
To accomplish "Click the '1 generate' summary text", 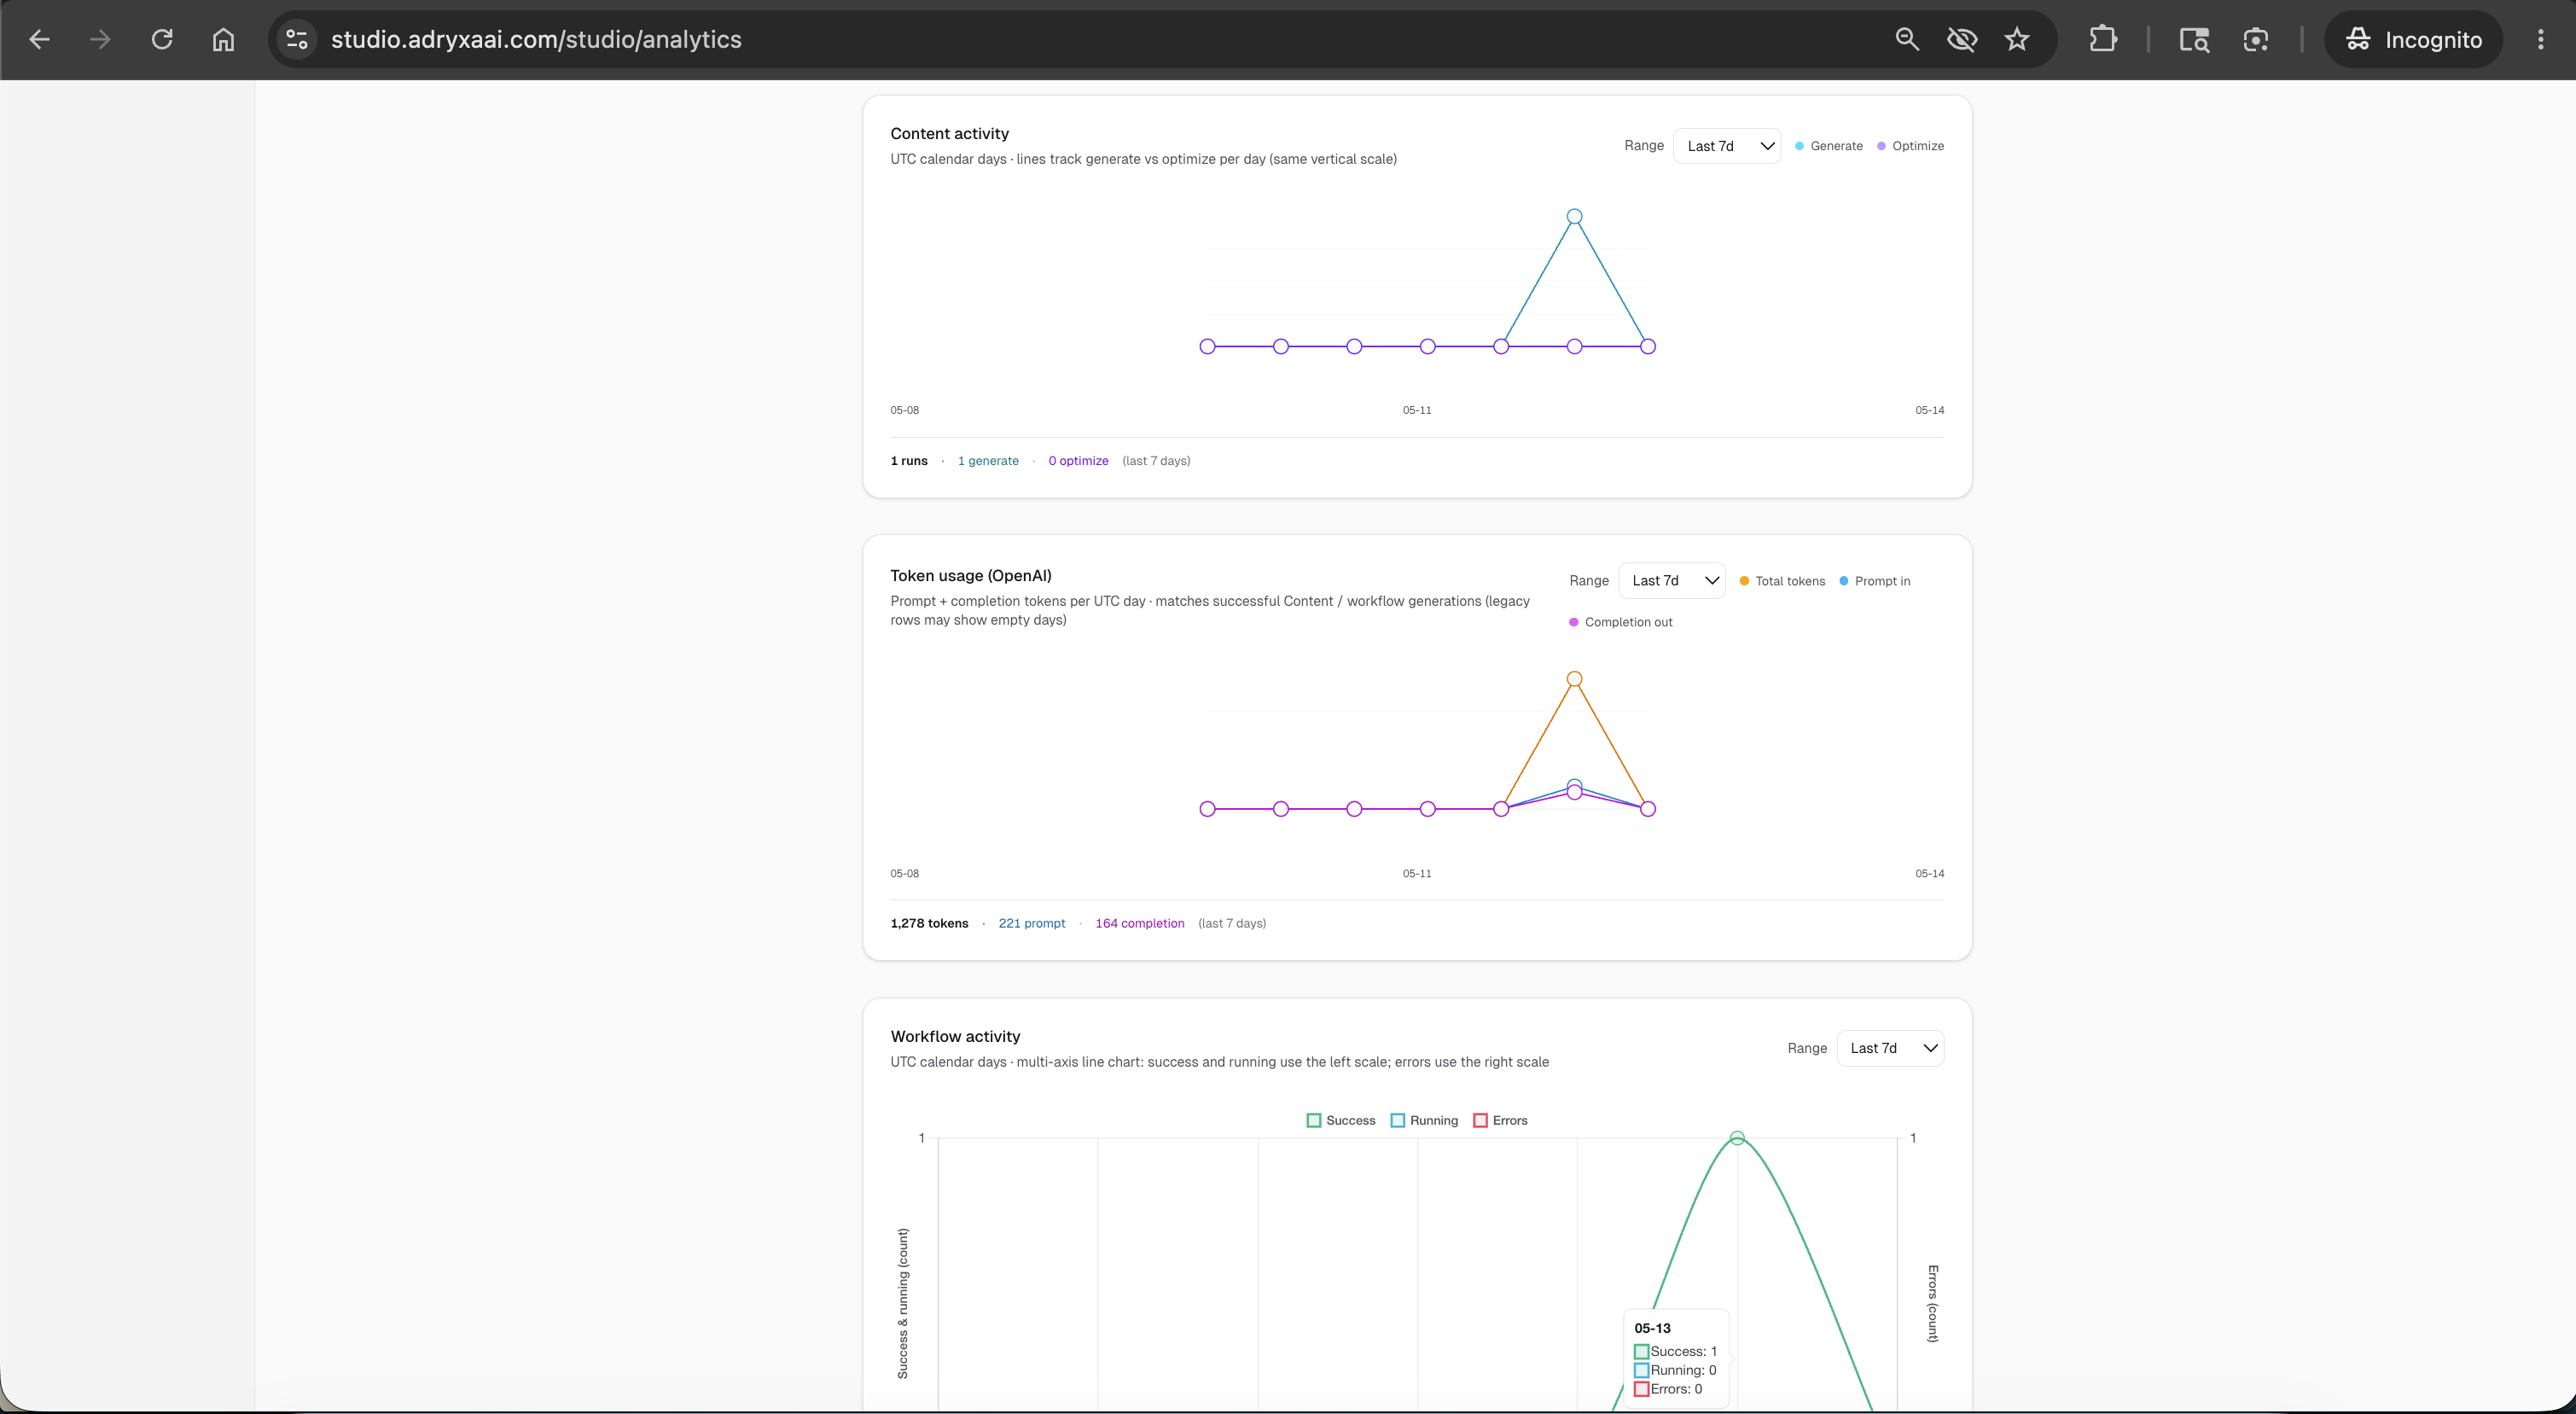I will [988, 461].
